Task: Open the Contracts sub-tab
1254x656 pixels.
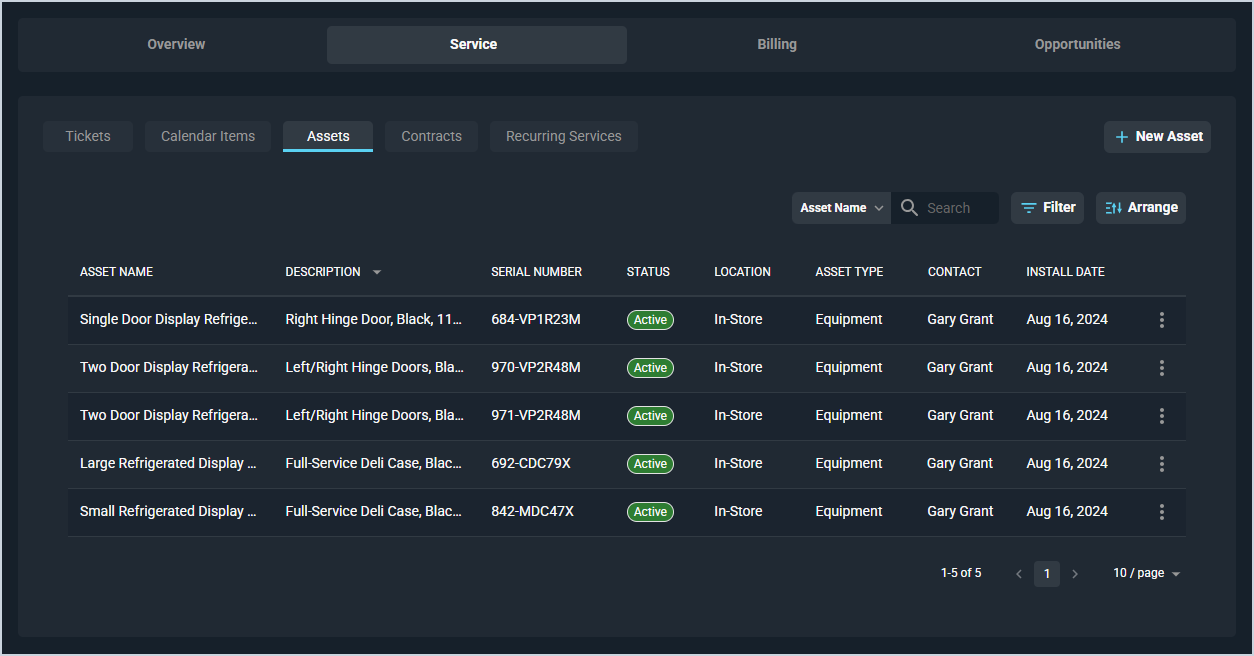Action: pos(431,136)
